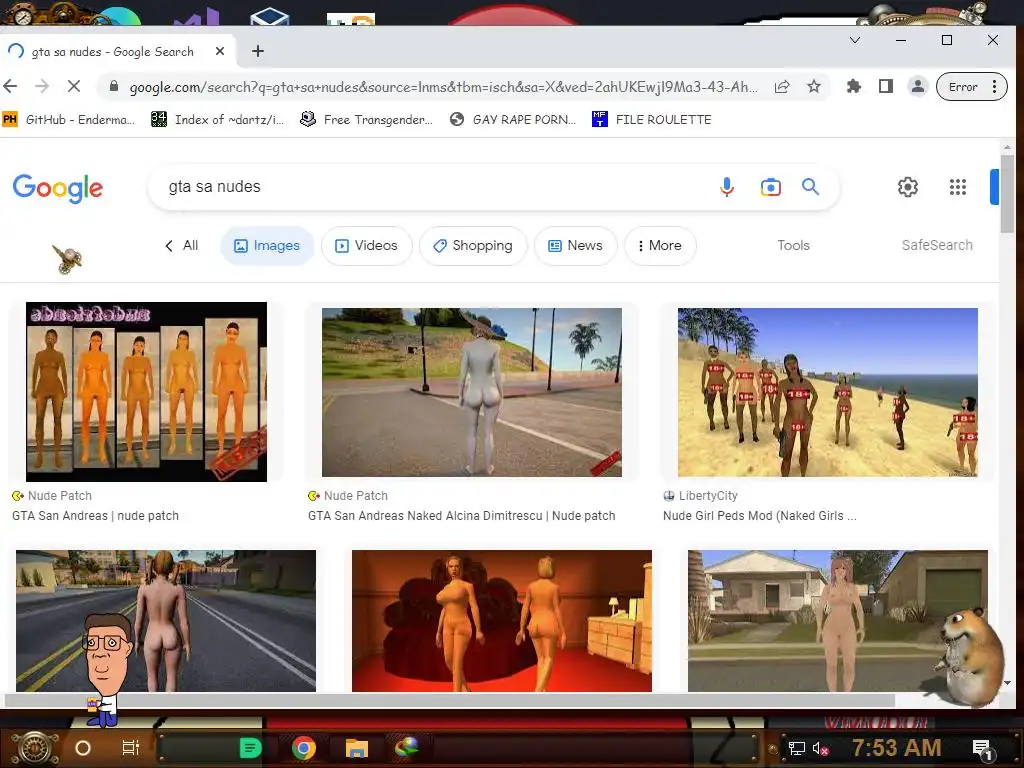
Task: Click the vertical page scrollbar thumb
Action: (1006, 192)
